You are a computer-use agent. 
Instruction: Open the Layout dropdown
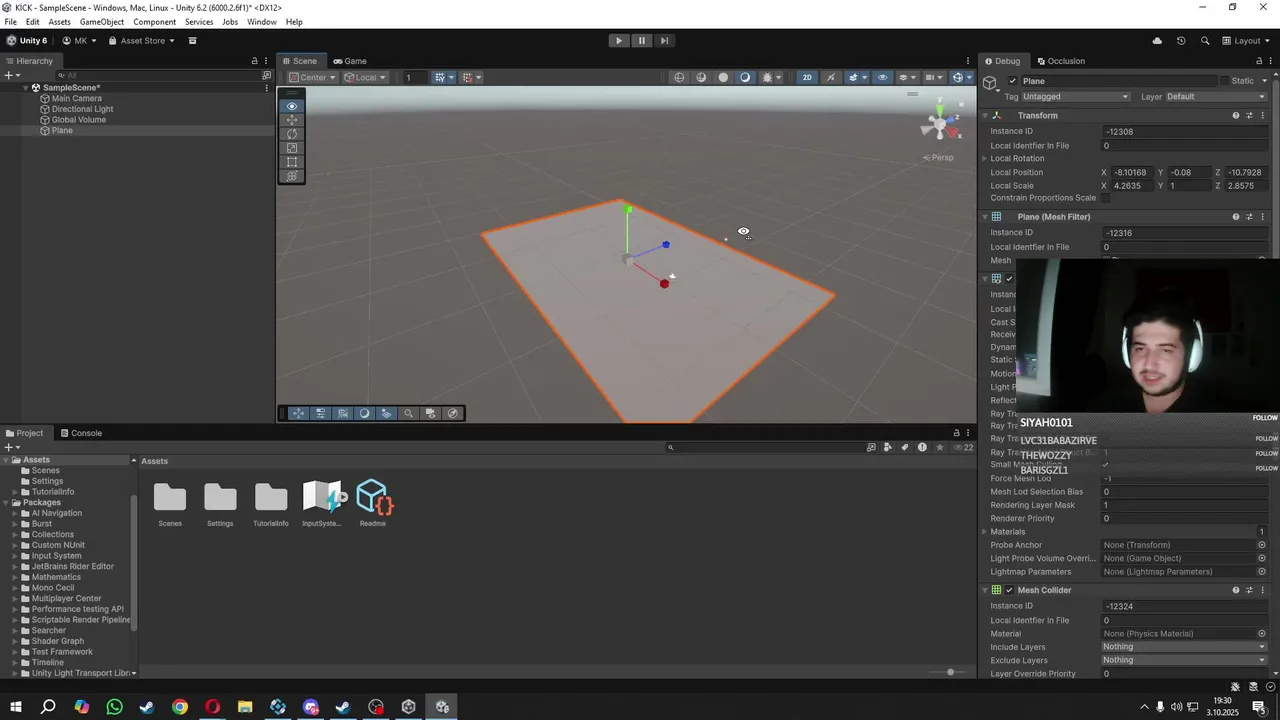coord(1248,41)
